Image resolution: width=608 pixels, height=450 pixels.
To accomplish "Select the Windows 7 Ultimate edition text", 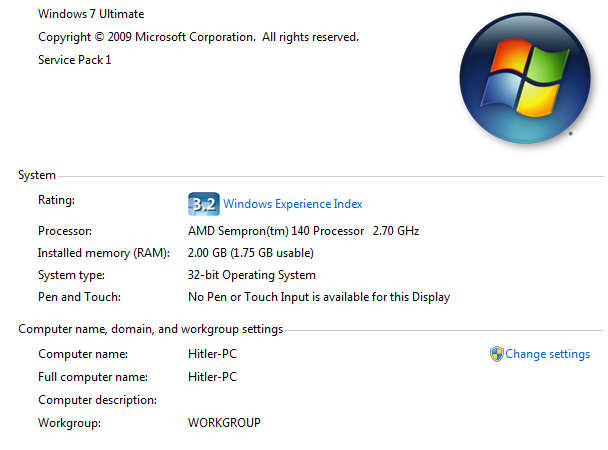I will [x=91, y=14].
